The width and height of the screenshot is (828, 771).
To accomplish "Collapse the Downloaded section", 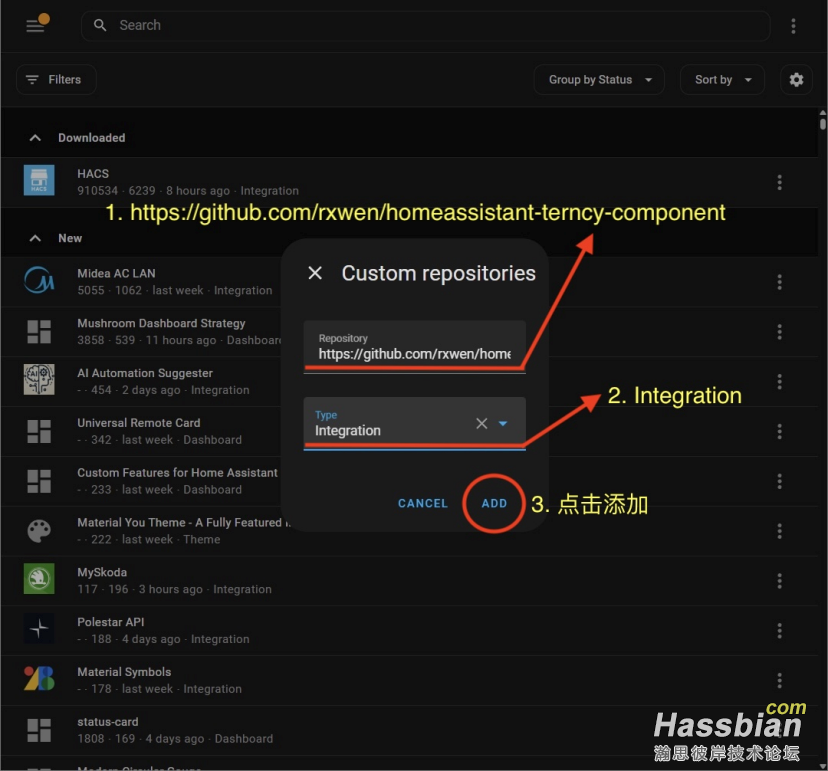I will coord(35,138).
